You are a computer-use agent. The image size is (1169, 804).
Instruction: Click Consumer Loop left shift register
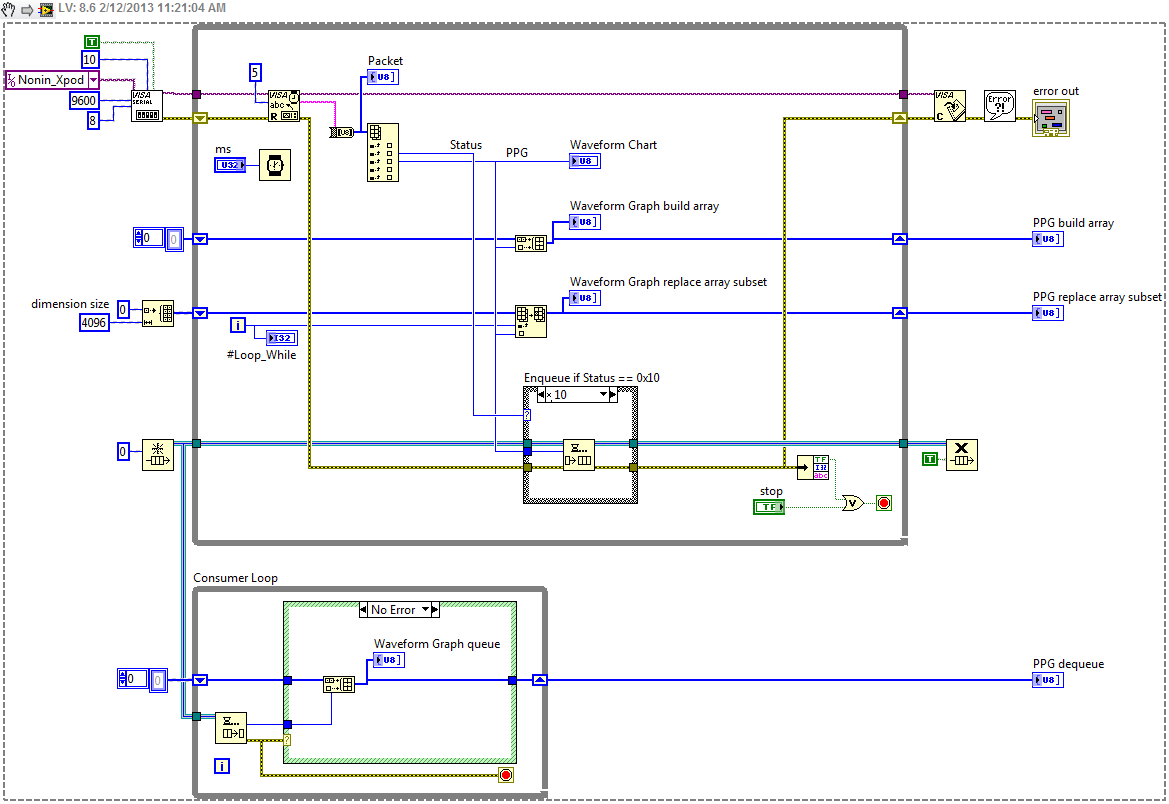pyautogui.click(x=200, y=680)
